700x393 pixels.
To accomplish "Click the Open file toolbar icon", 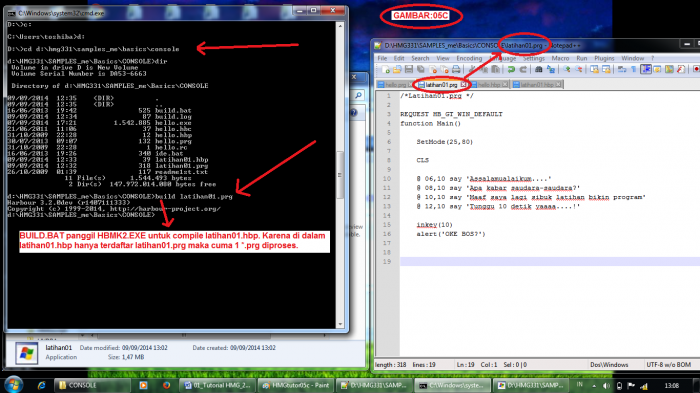I will coord(397,69).
